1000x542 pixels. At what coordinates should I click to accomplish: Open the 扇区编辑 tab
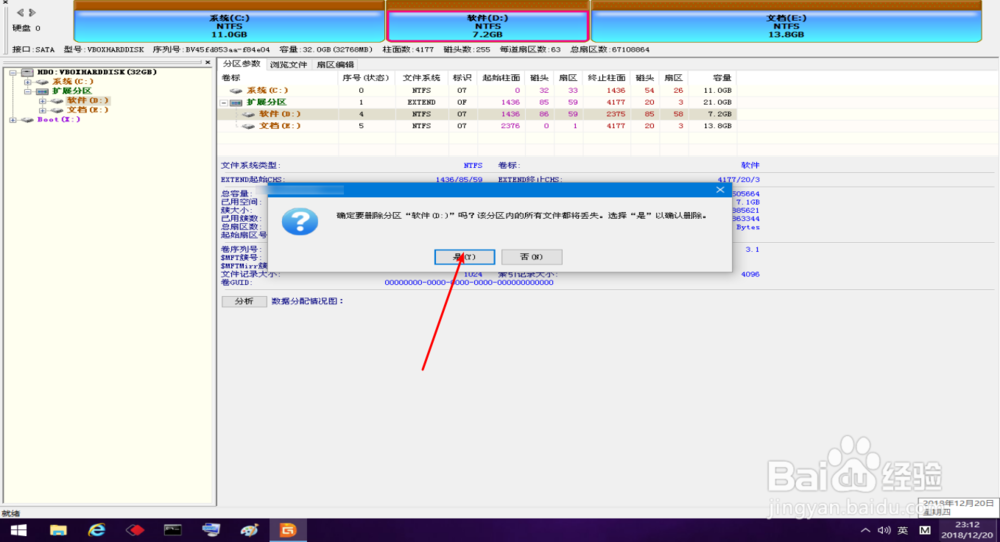tap(335, 64)
